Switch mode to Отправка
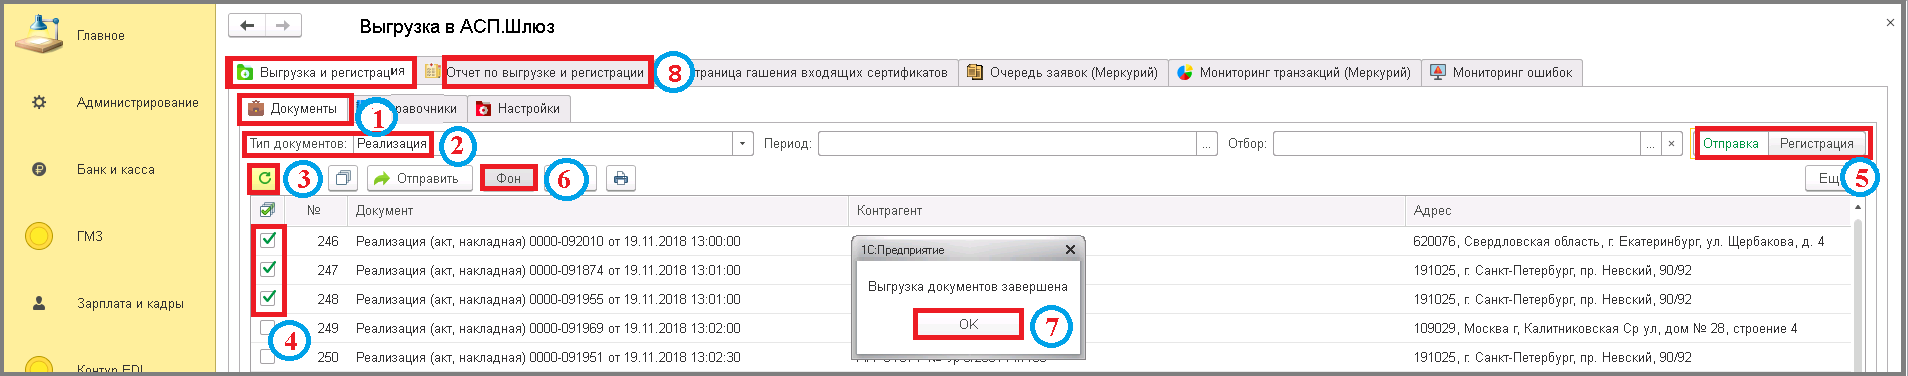Viewport: 1908px width, 376px height. pyautogui.click(x=1730, y=143)
